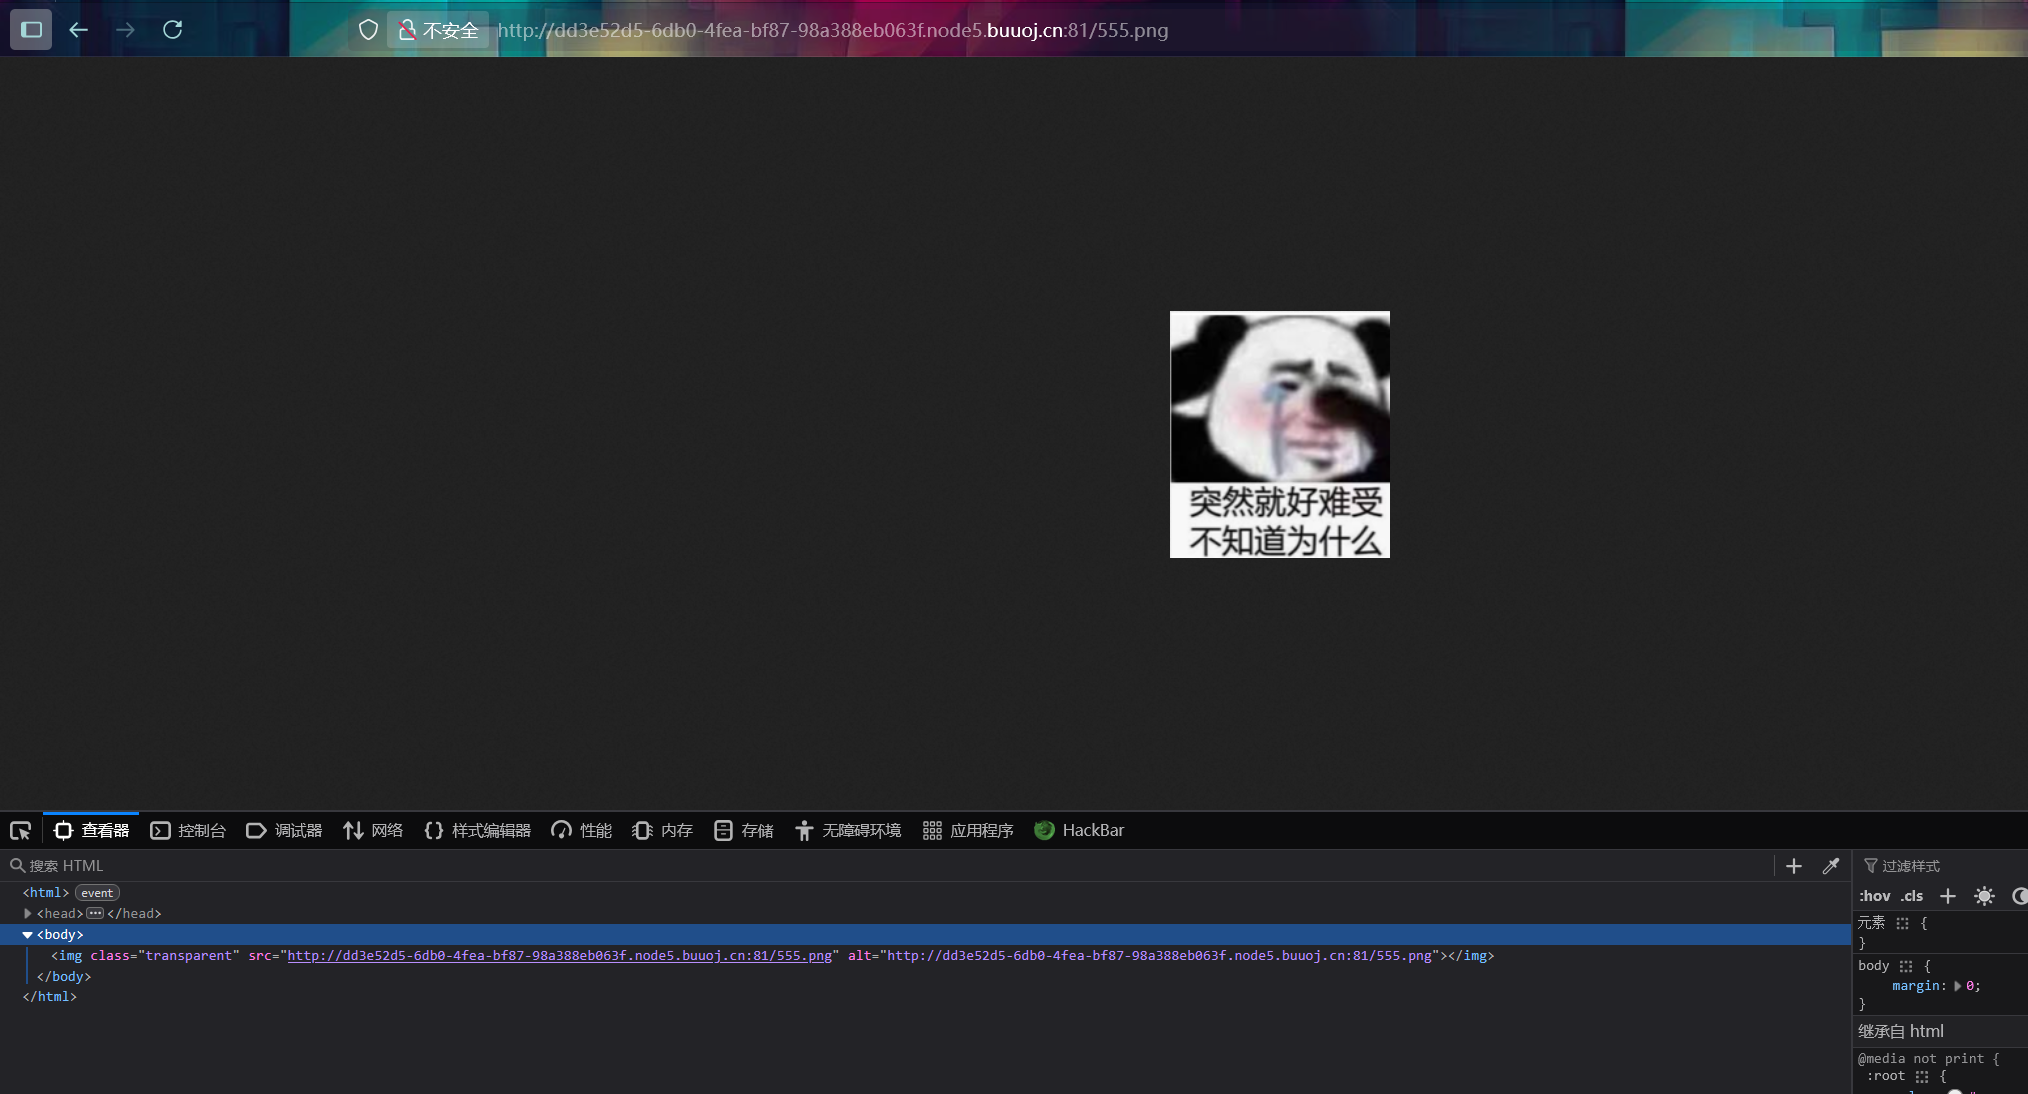Click the class="transparent" attribute value

188,956
